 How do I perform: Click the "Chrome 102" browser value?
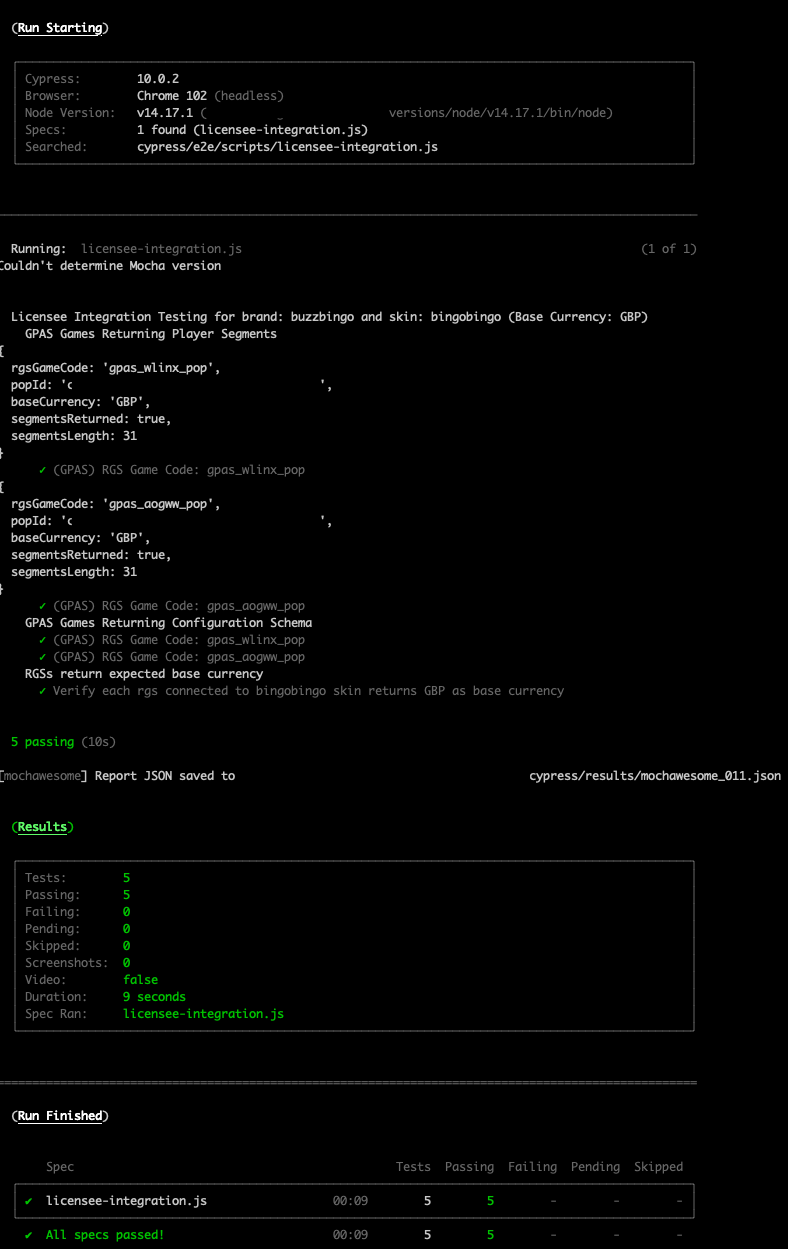click(172, 95)
